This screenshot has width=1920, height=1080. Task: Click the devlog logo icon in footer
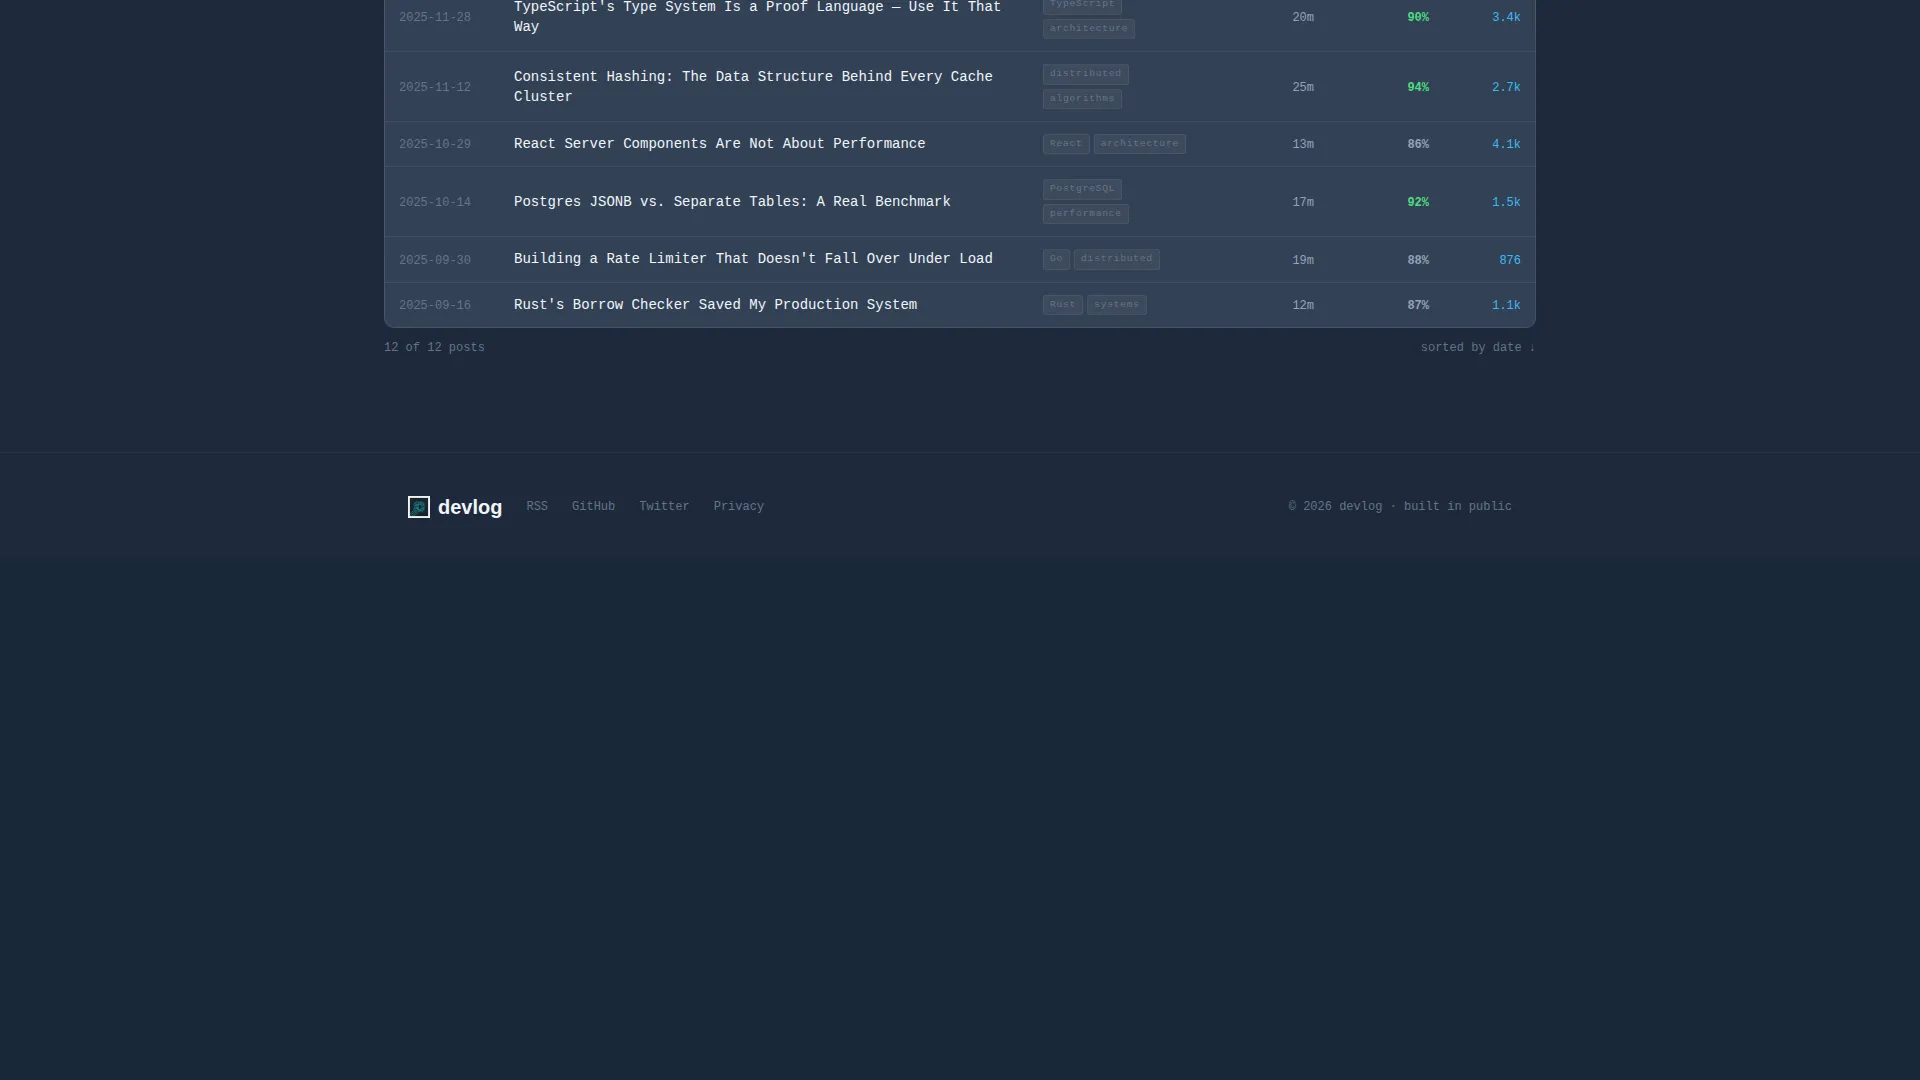[x=419, y=507]
